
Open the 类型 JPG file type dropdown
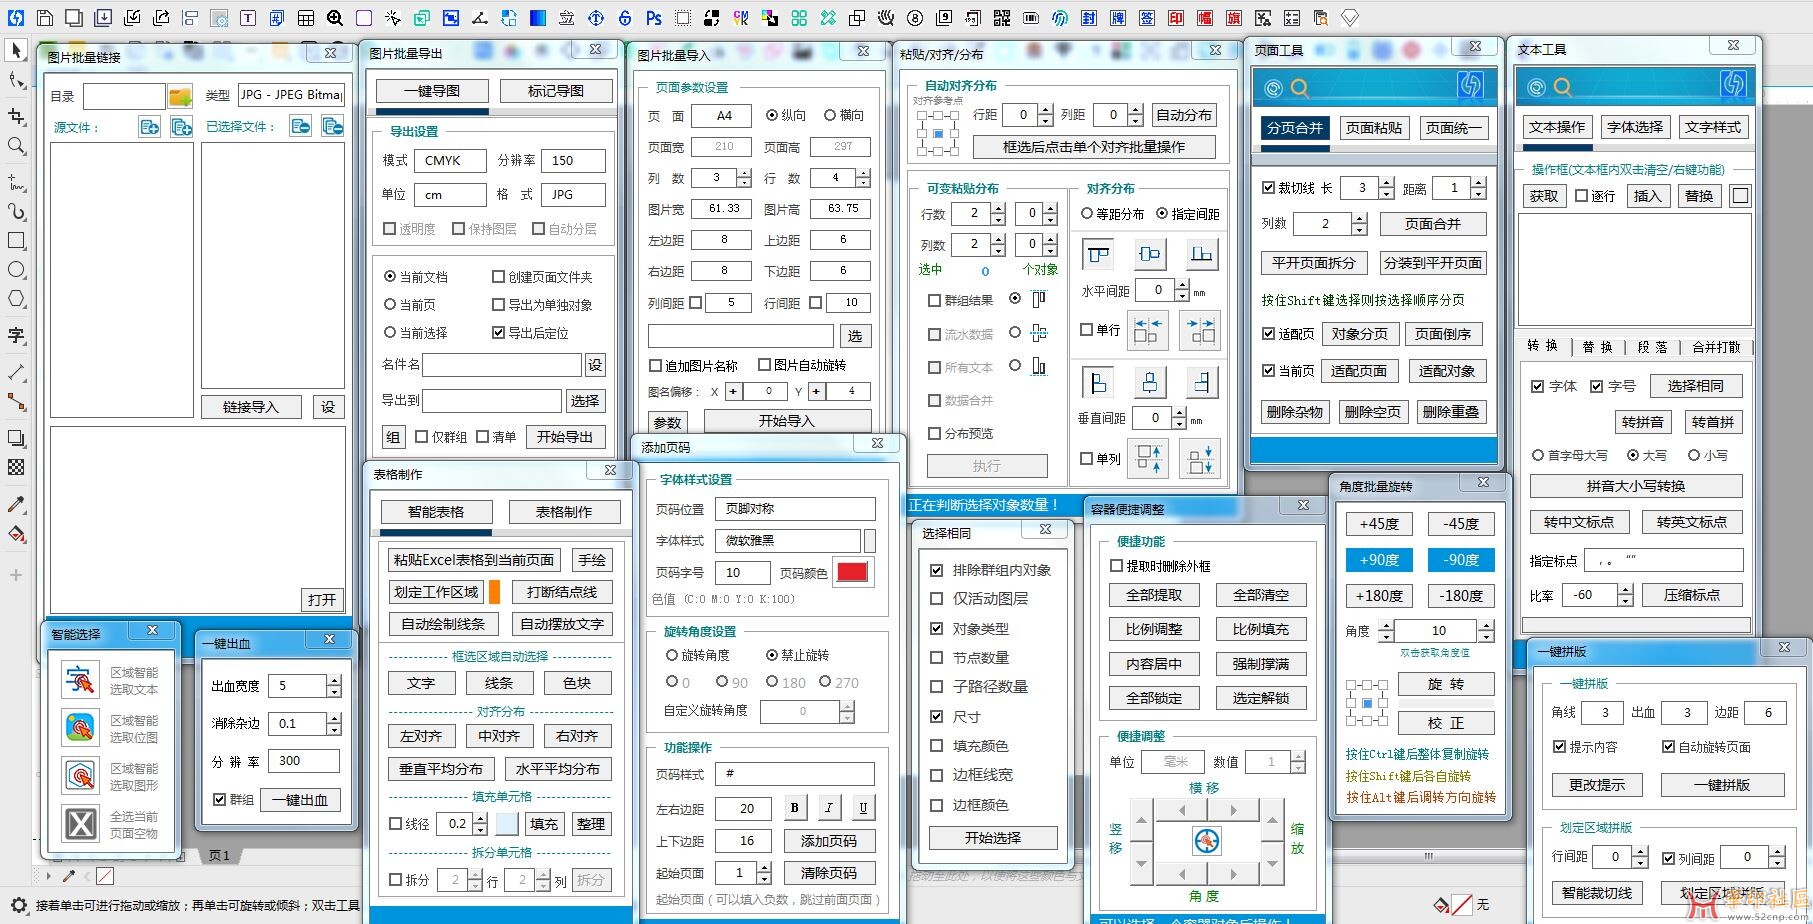tap(291, 95)
